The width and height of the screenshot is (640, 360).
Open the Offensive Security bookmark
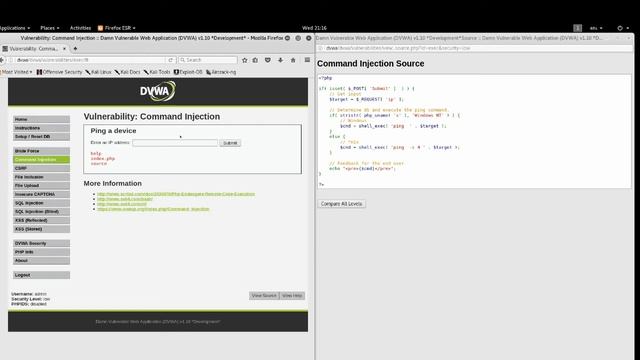coord(59,72)
